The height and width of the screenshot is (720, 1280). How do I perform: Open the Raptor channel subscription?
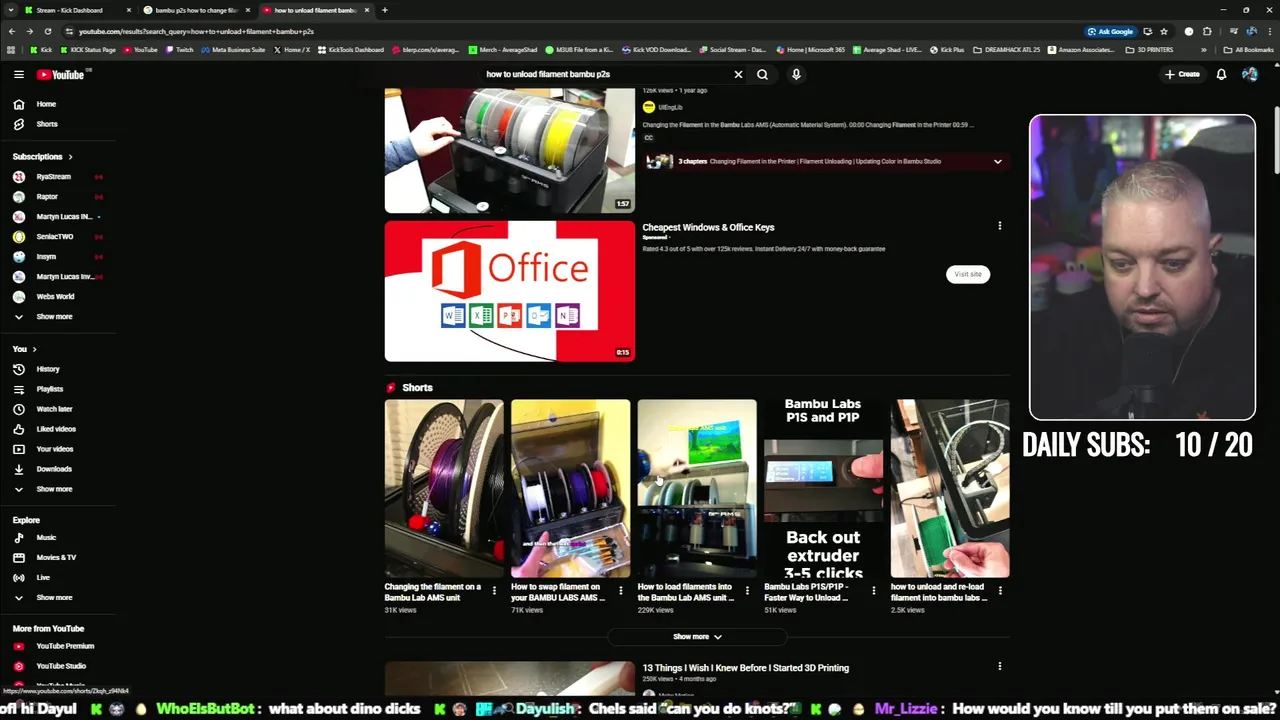click(47, 197)
